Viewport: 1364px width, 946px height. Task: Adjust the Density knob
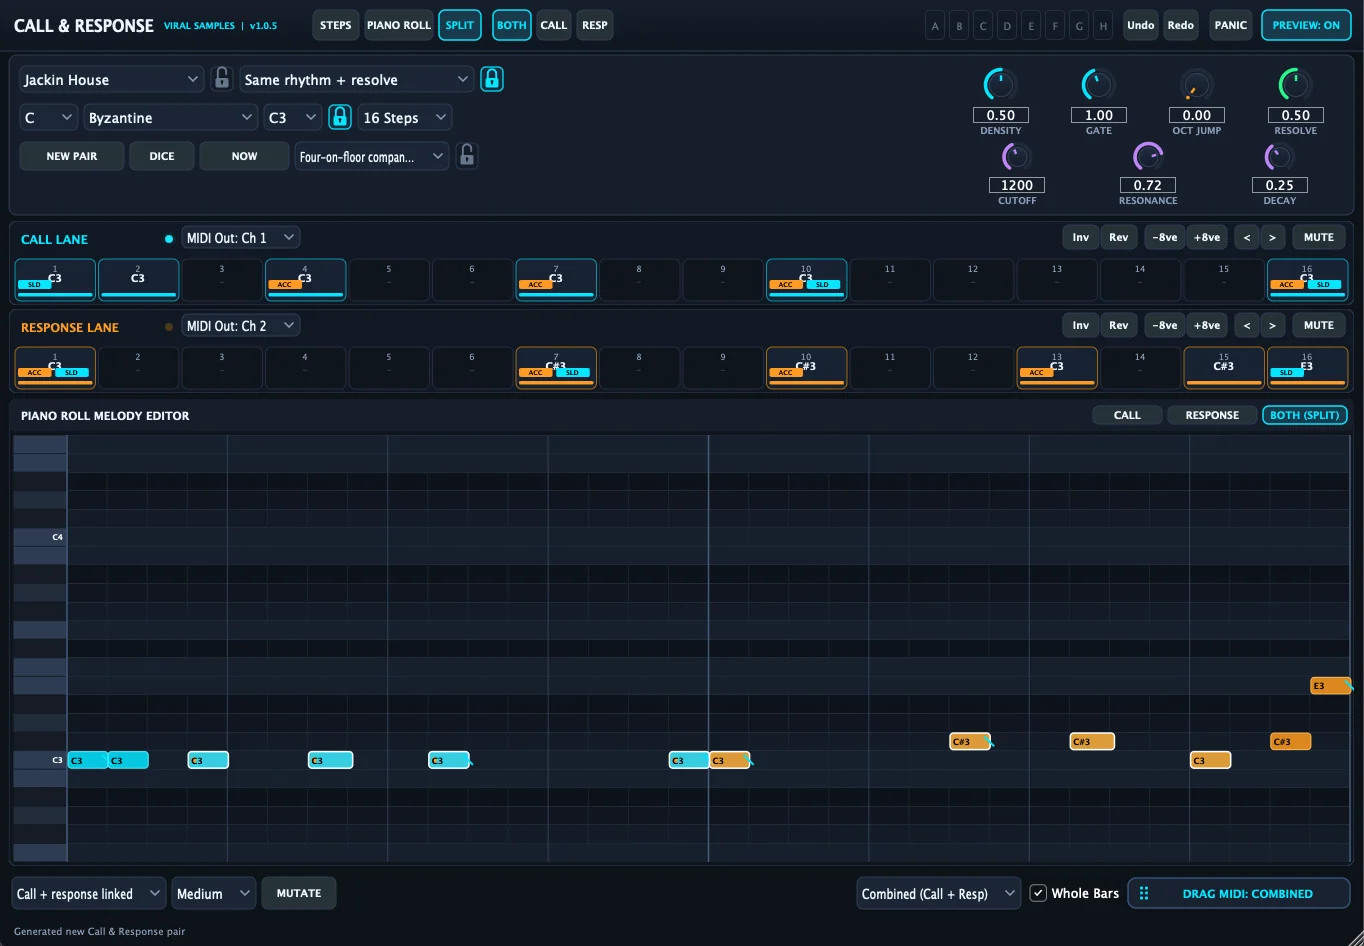click(x=1000, y=85)
